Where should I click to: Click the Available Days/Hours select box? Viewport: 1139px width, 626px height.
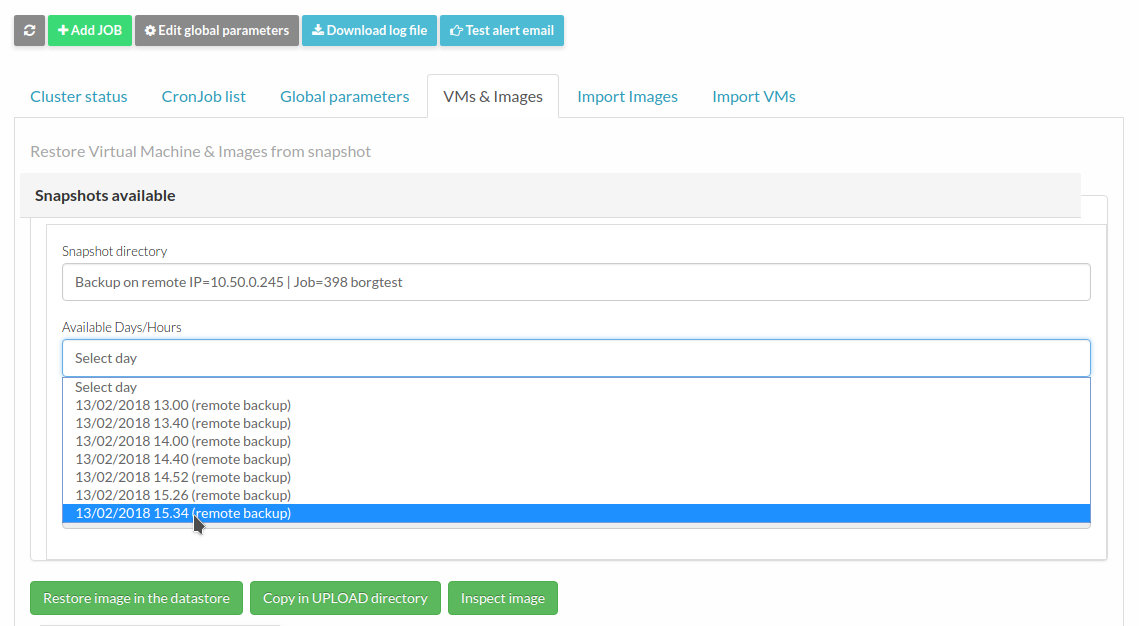(576, 358)
